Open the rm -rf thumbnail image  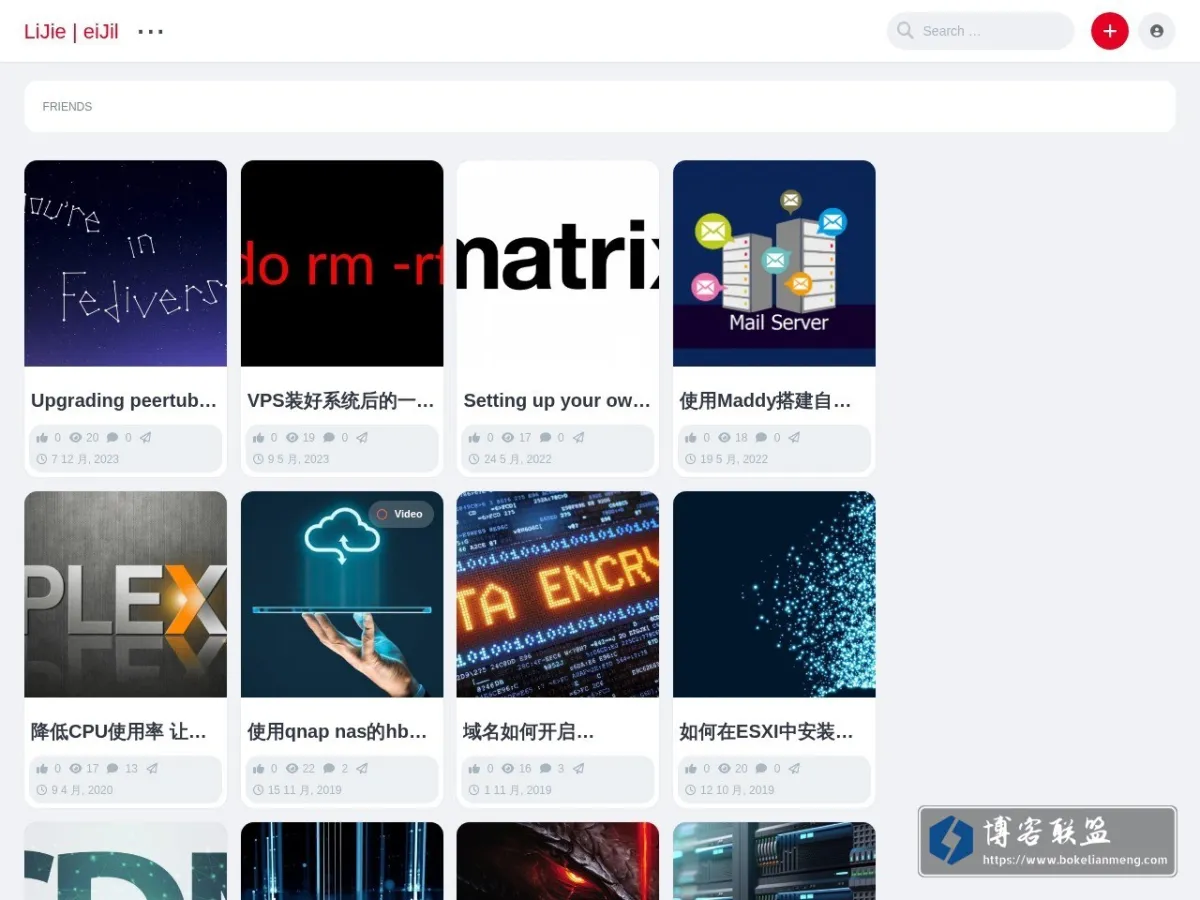342,263
